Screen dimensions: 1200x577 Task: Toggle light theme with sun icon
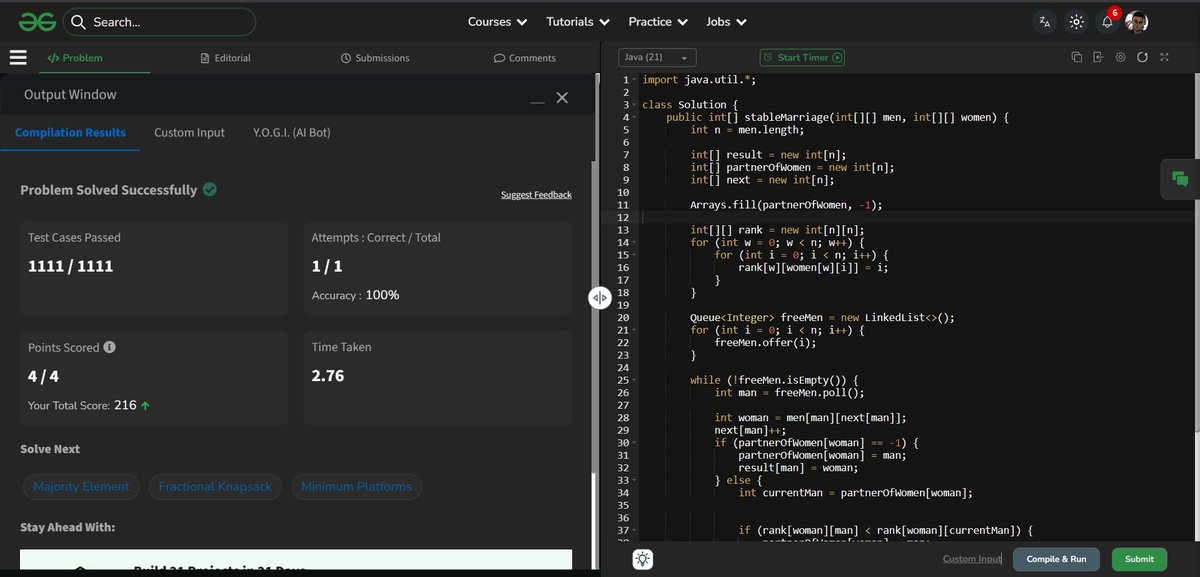[1076, 21]
